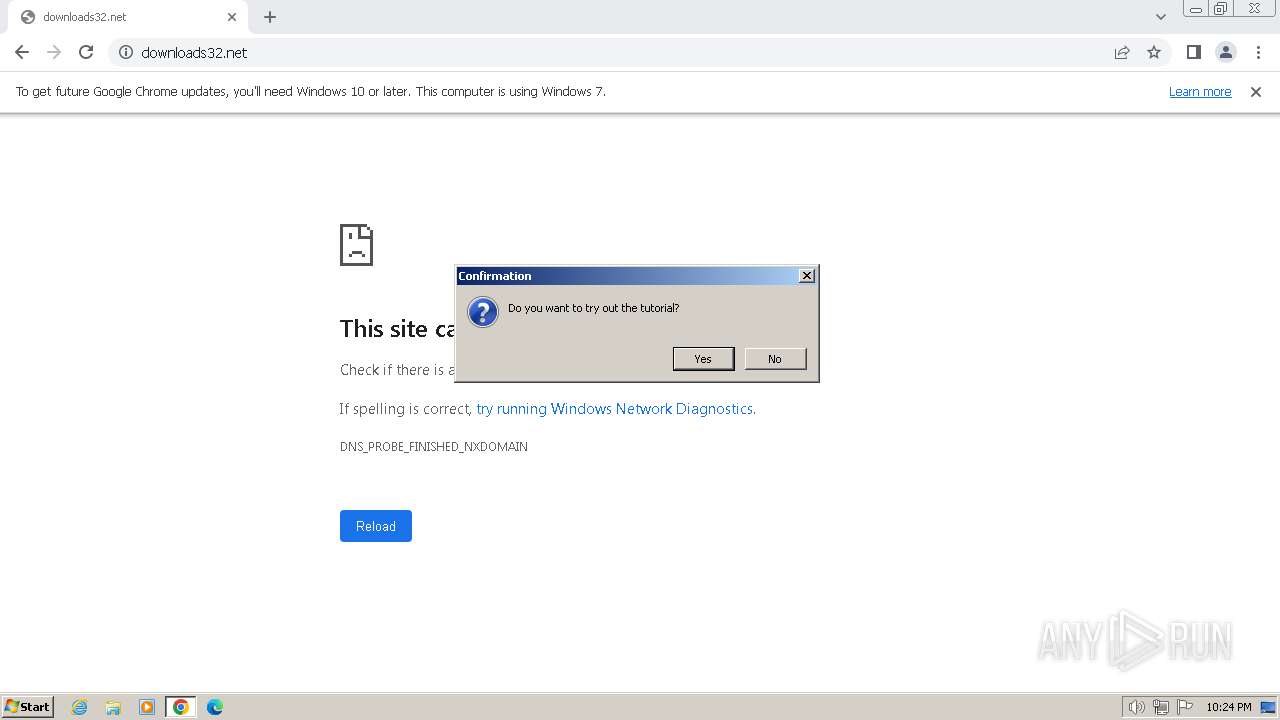
Task: Close the downloads32.net tab
Action: click(x=232, y=17)
